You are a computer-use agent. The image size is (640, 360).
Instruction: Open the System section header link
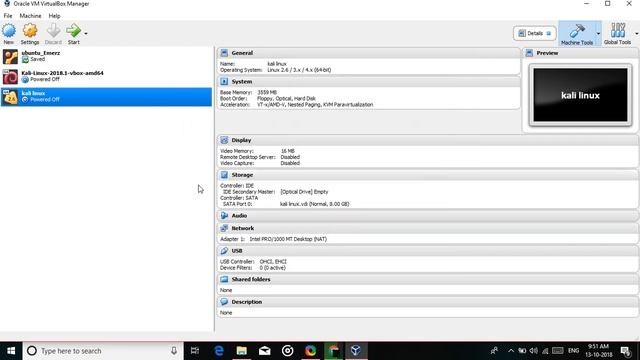point(242,82)
